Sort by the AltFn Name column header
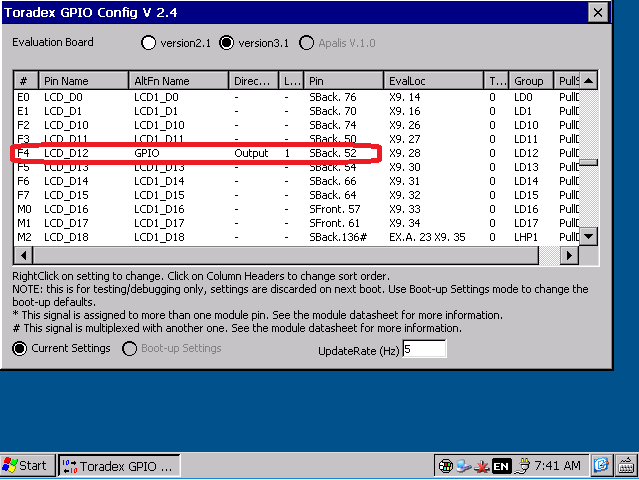 (178, 81)
